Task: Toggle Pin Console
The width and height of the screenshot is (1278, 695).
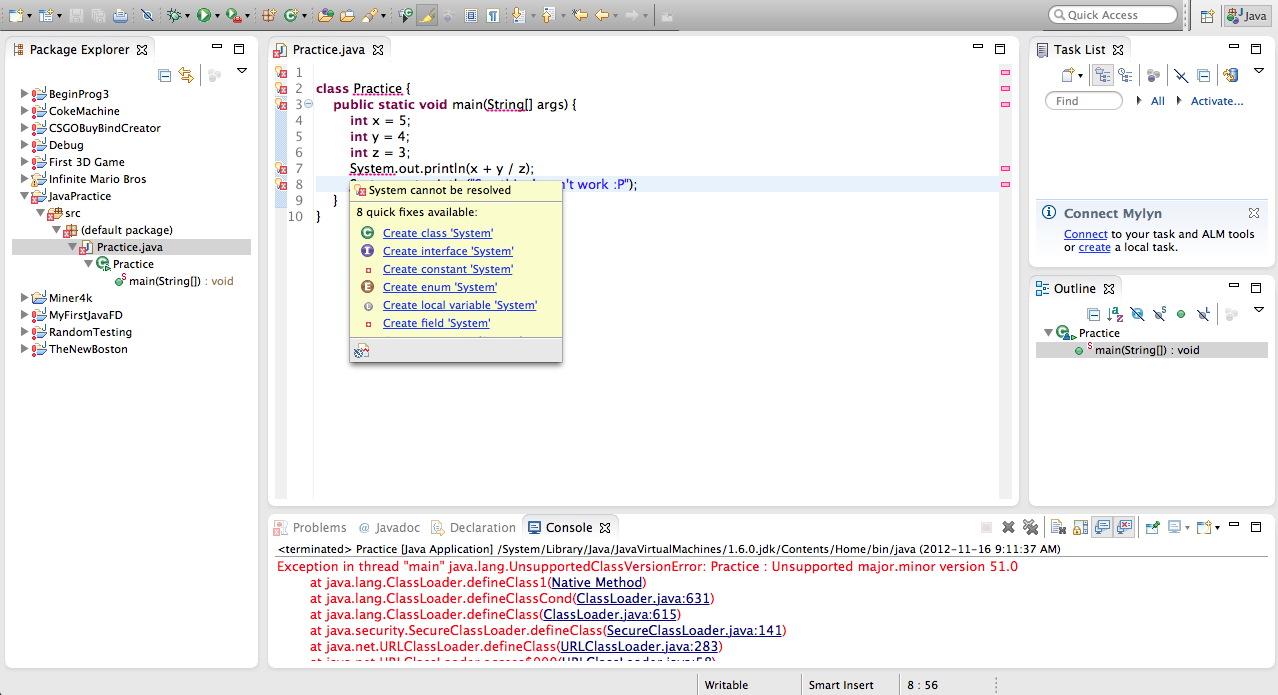Action: tap(1152, 527)
